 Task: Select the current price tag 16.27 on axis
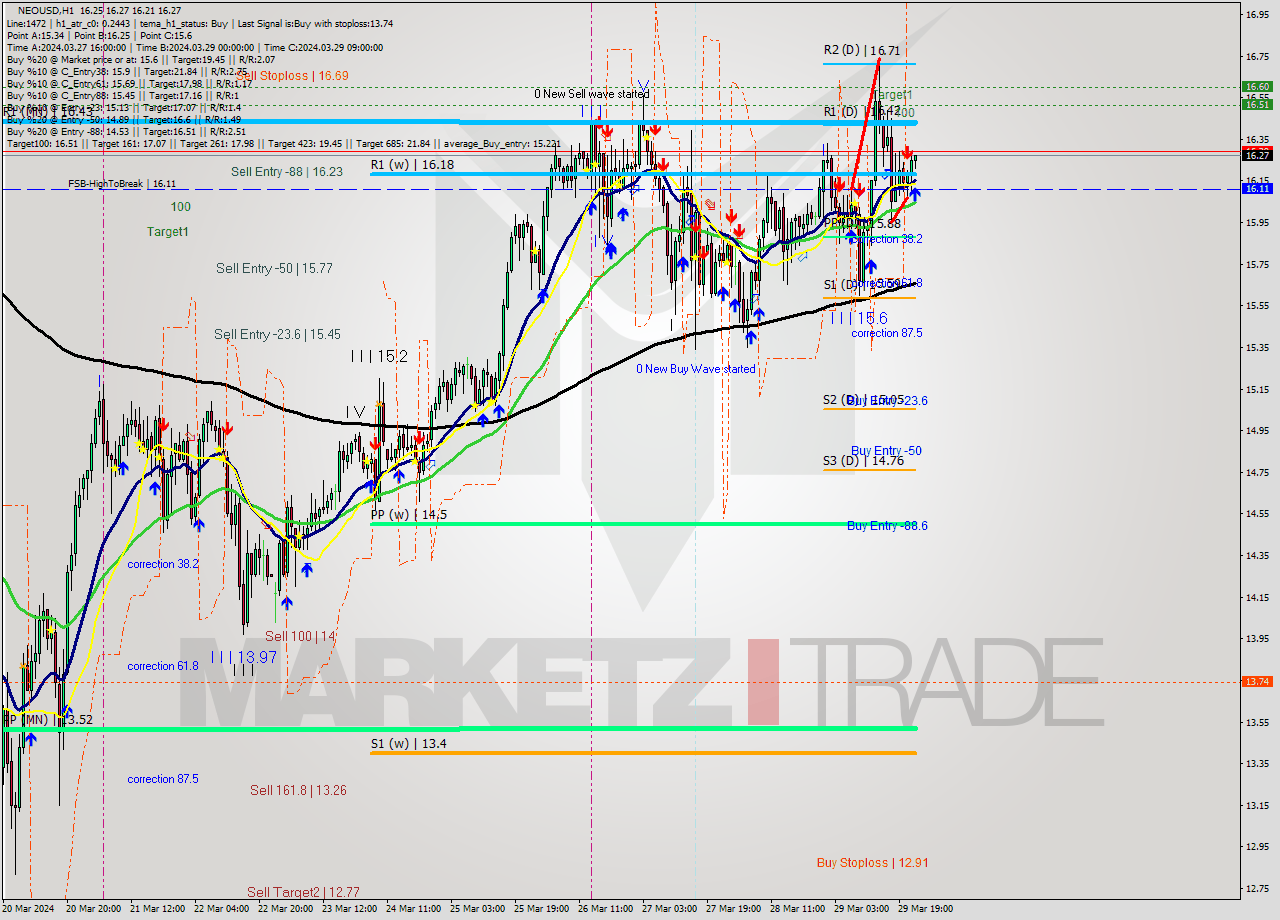(x=1257, y=155)
